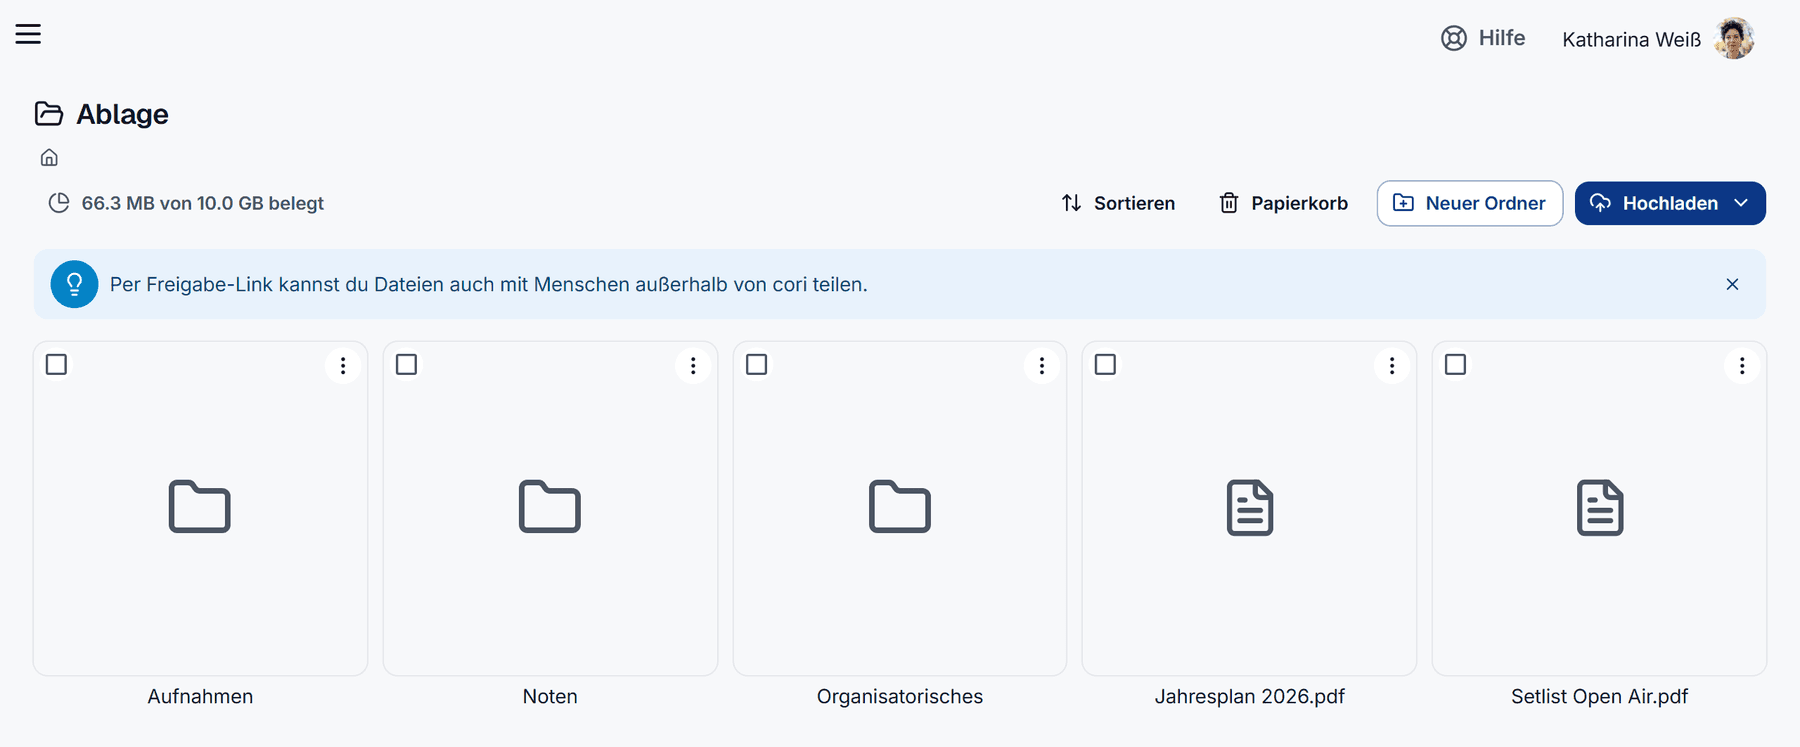Image resolution: width=1800 pixels, height=747 pixels.
Task: Dismiss the Freigabe-Link tip banner
Action: [x=1733, y=284]
